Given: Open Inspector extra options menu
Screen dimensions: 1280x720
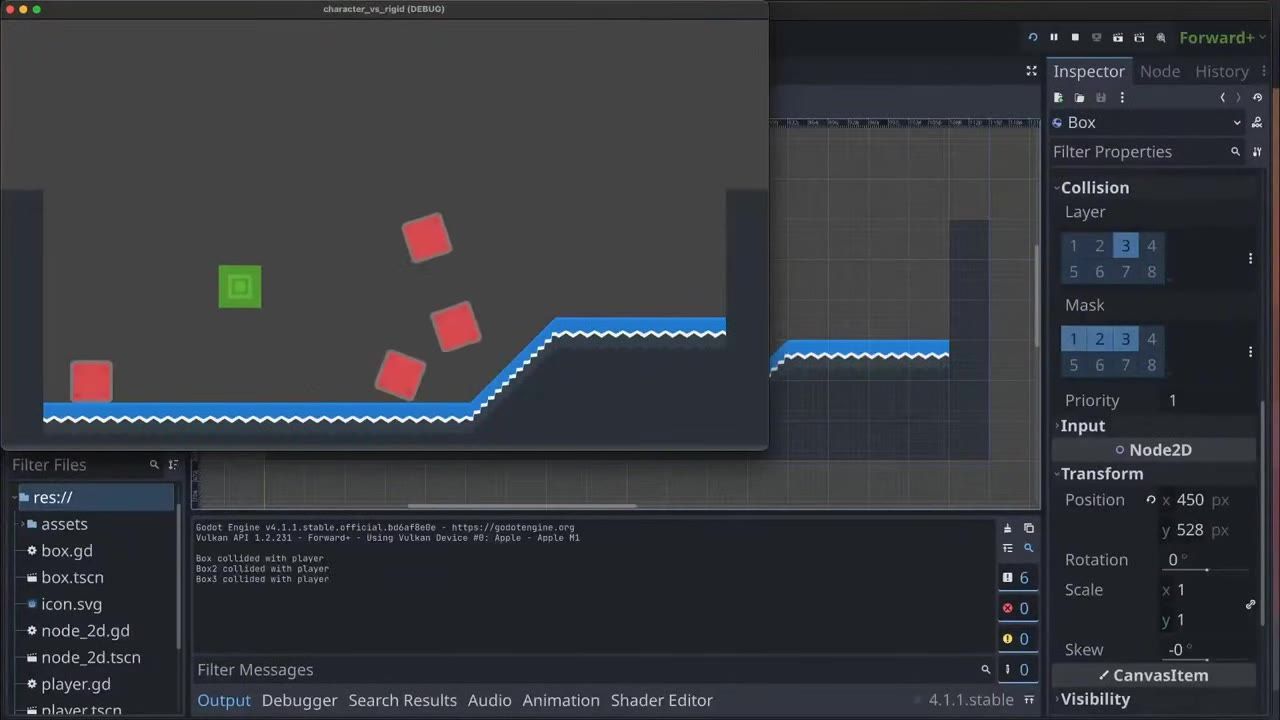Looking at the screenshot, I should tap(1122, 97).
